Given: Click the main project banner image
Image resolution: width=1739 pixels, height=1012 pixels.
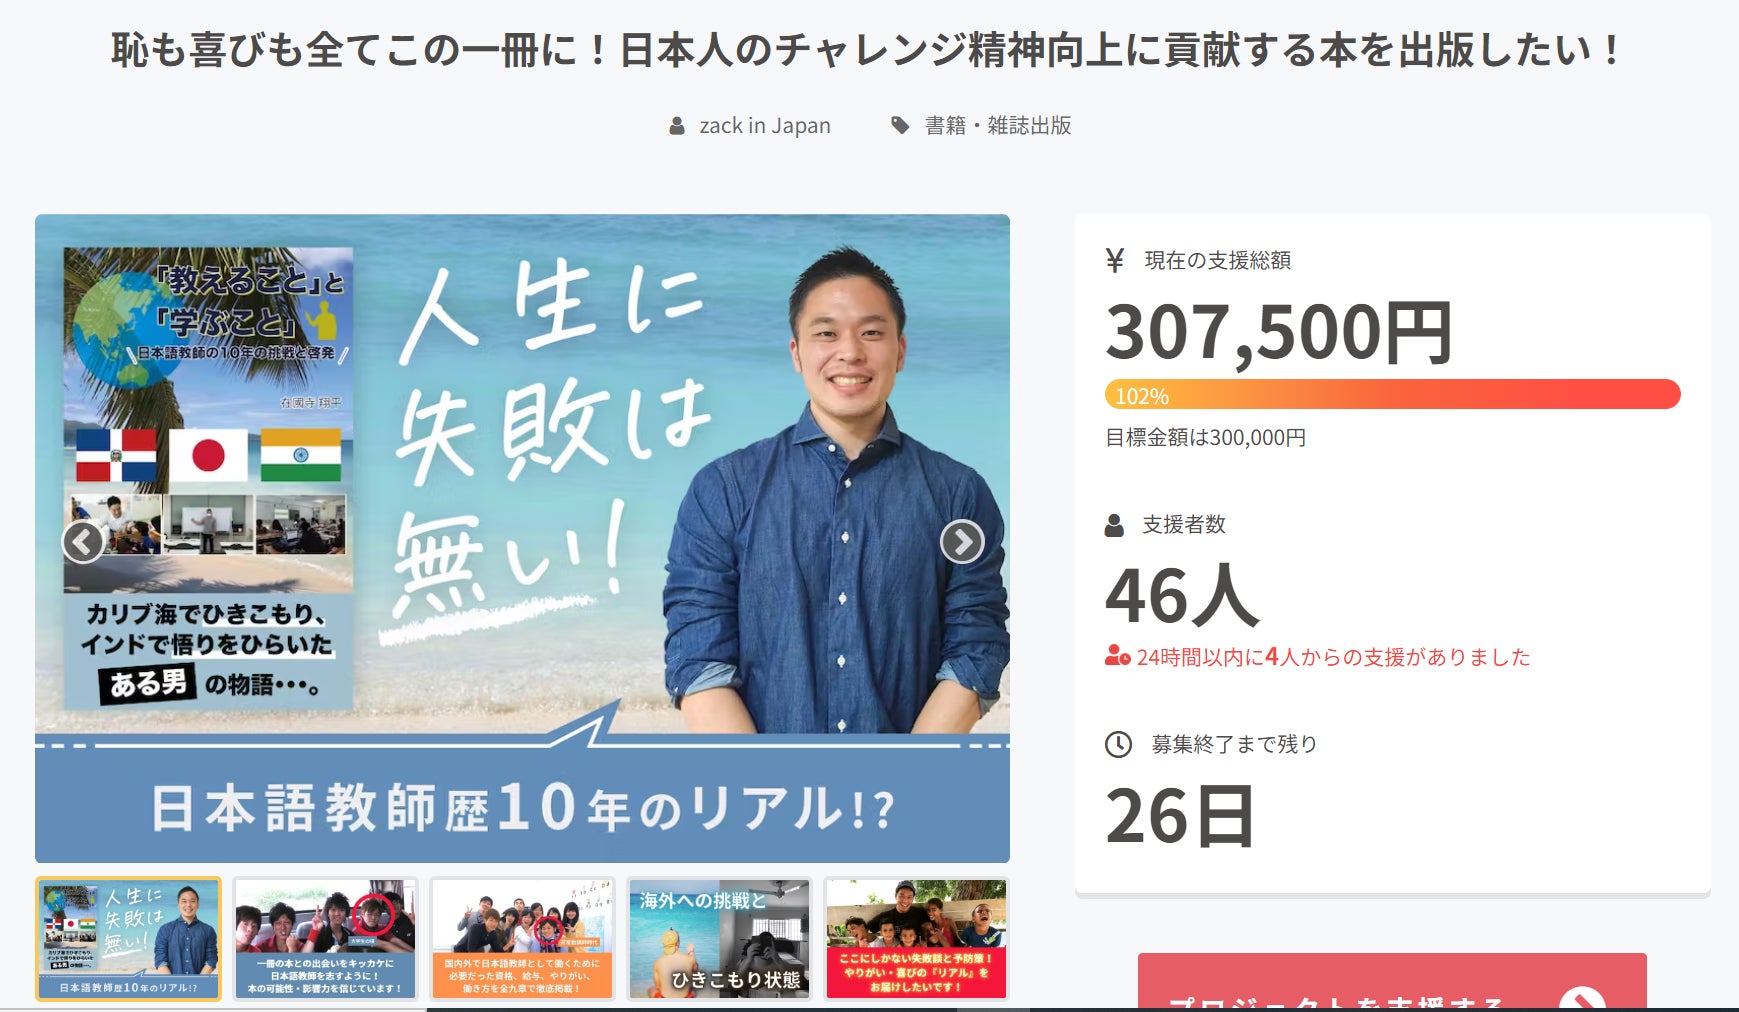Looking at the screenshot, I should (522, 538).
